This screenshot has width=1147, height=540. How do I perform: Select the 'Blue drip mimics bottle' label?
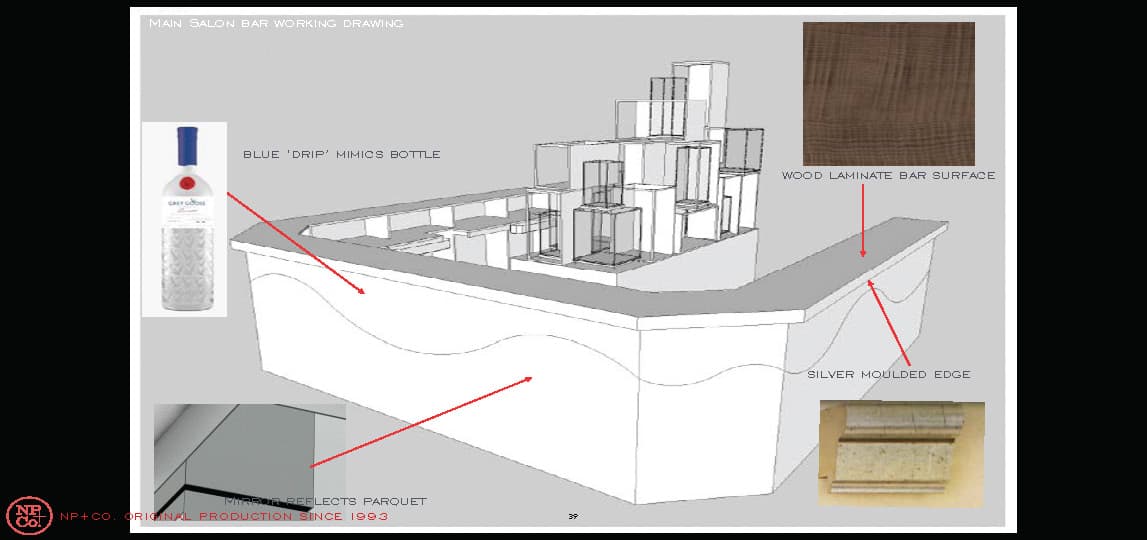tap(341, 155)
